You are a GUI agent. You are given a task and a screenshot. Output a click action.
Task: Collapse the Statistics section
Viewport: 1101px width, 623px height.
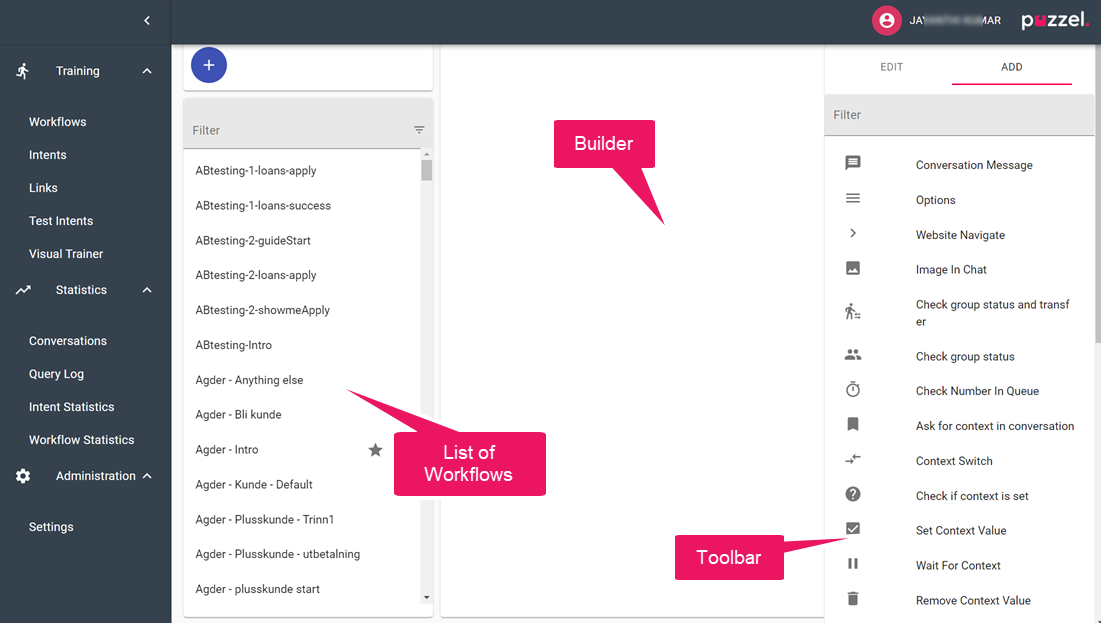coord(147,290)
